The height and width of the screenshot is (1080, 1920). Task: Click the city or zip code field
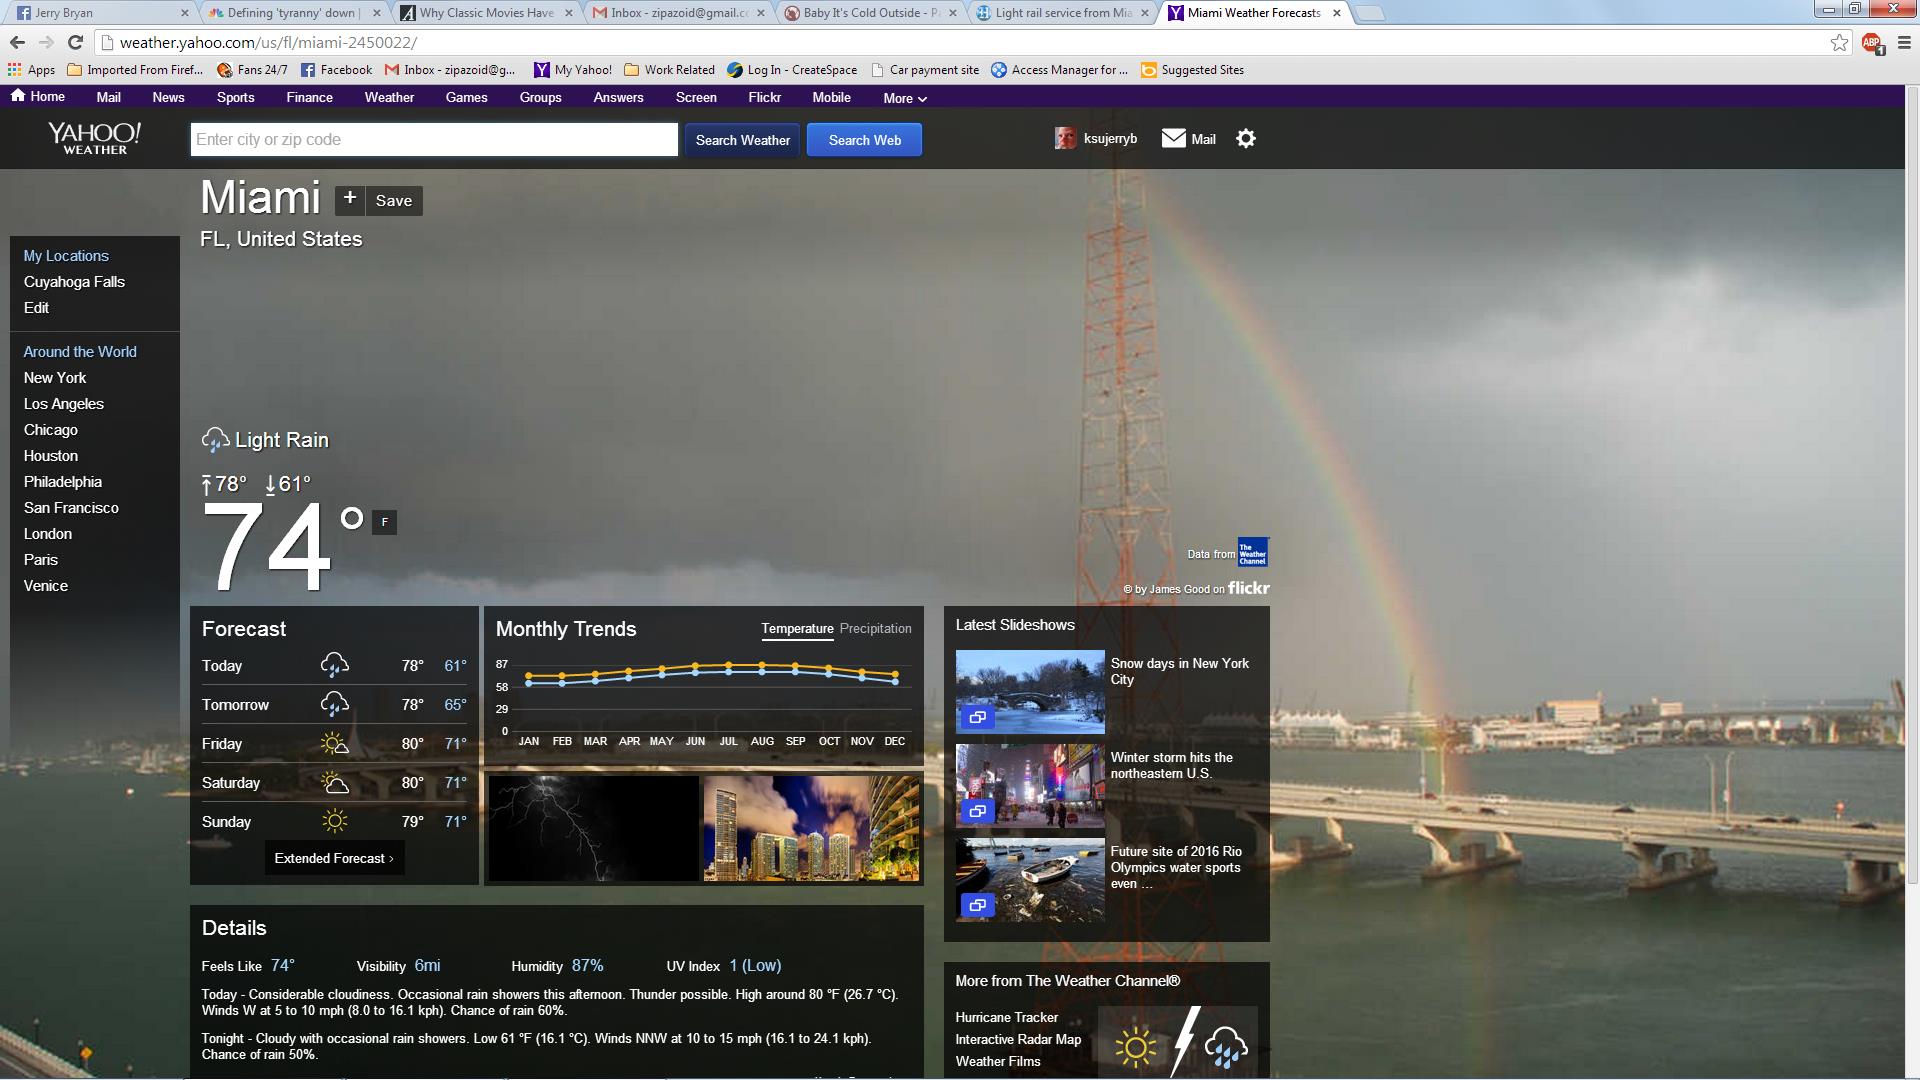[434, 140]
